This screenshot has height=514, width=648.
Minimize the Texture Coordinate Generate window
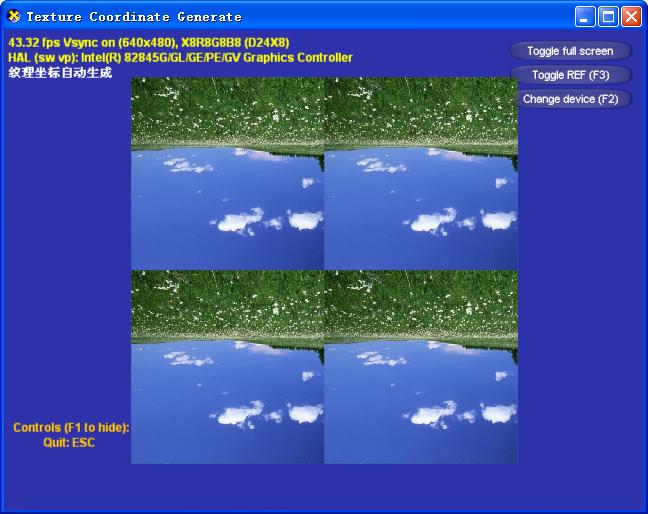pyautogui.click(x=585, y=17)
